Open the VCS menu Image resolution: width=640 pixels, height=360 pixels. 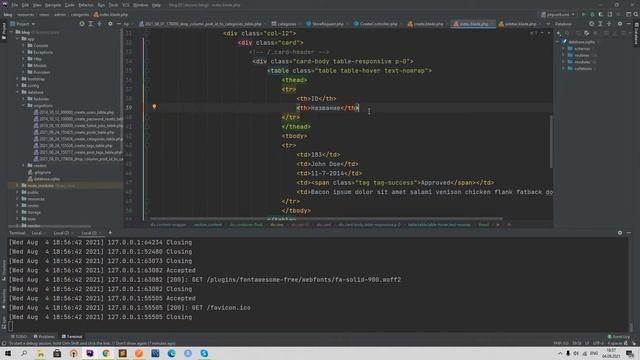pyautogui.click(x=126, y=5)
